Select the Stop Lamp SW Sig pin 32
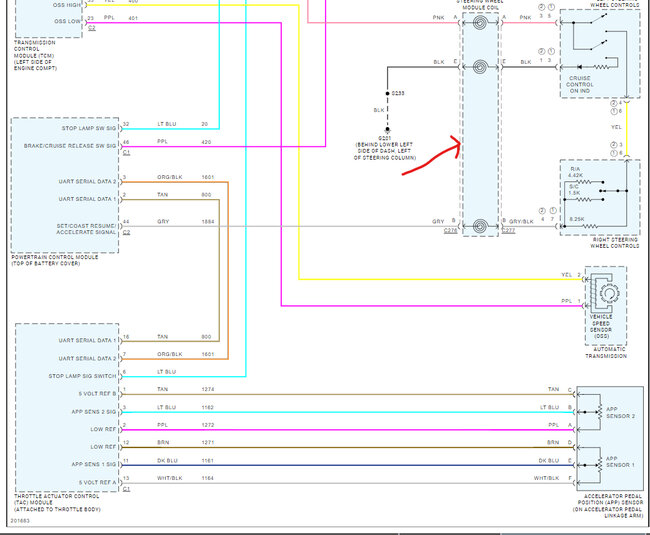The image size is (650, 535). point(126,124)
